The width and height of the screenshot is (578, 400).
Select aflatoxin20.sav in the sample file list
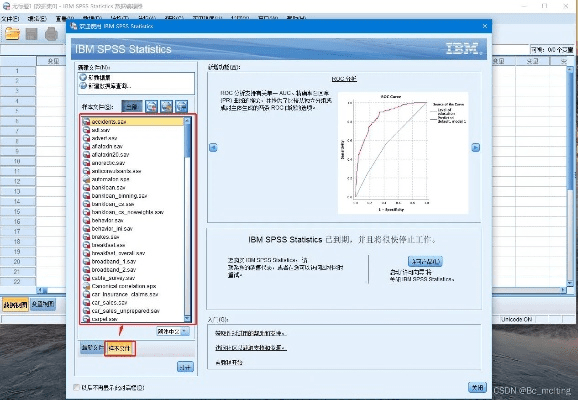click(133, 154)
